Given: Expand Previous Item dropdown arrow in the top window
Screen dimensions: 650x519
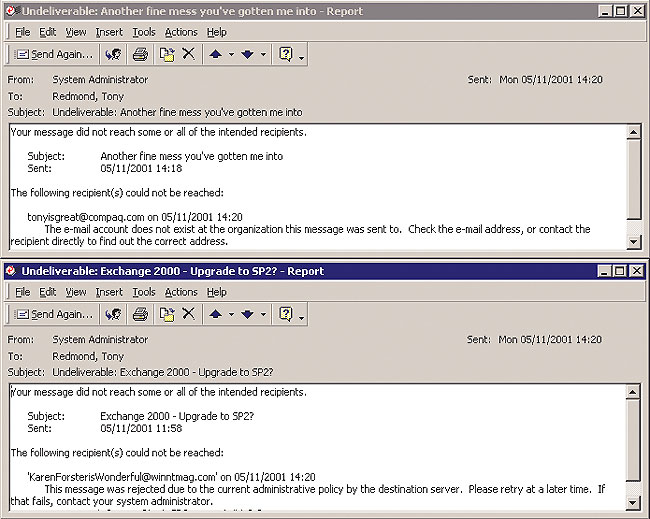Looking at the screenshot, I should point(231,54).
